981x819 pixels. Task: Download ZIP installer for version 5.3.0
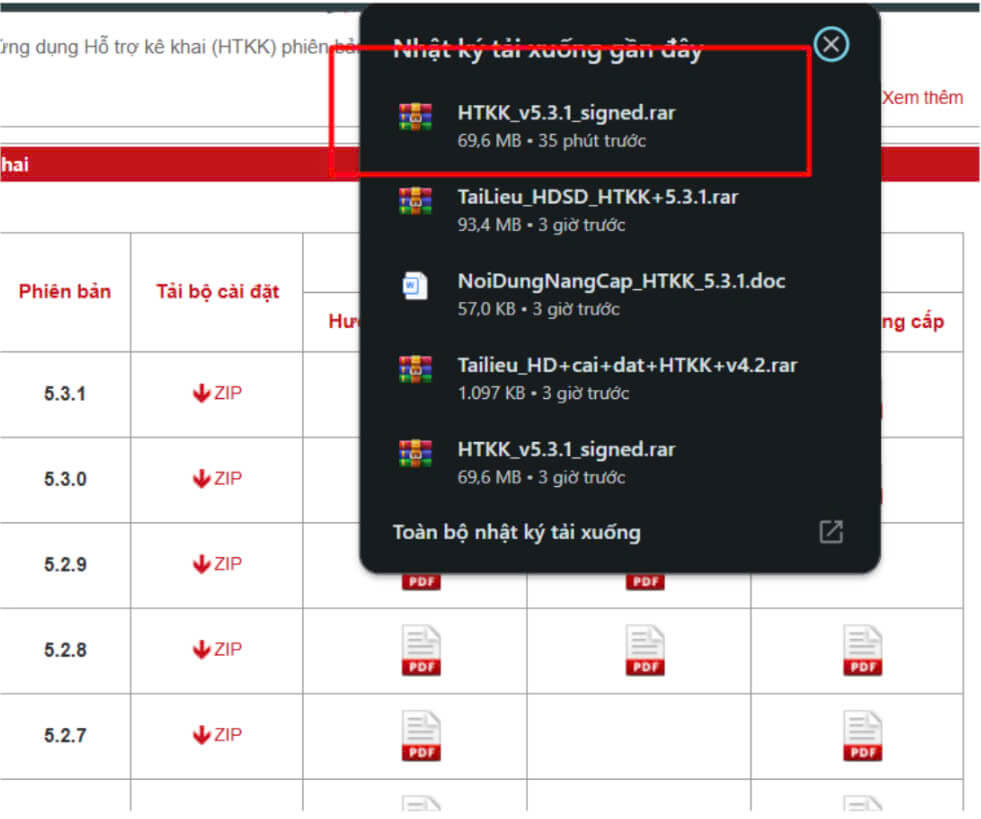pos(217,479)
